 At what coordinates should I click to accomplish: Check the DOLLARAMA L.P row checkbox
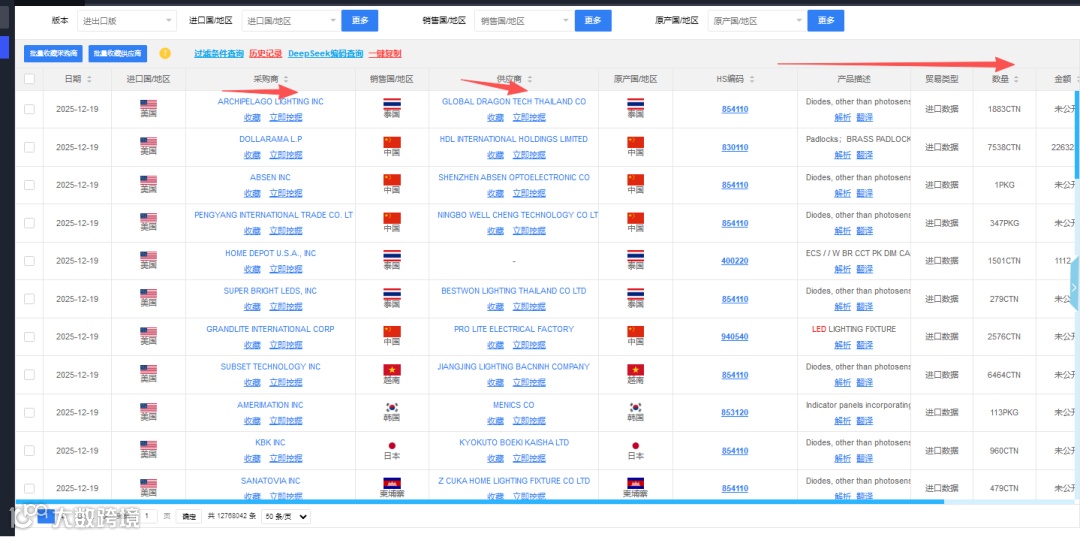click(x=29, y=147)
